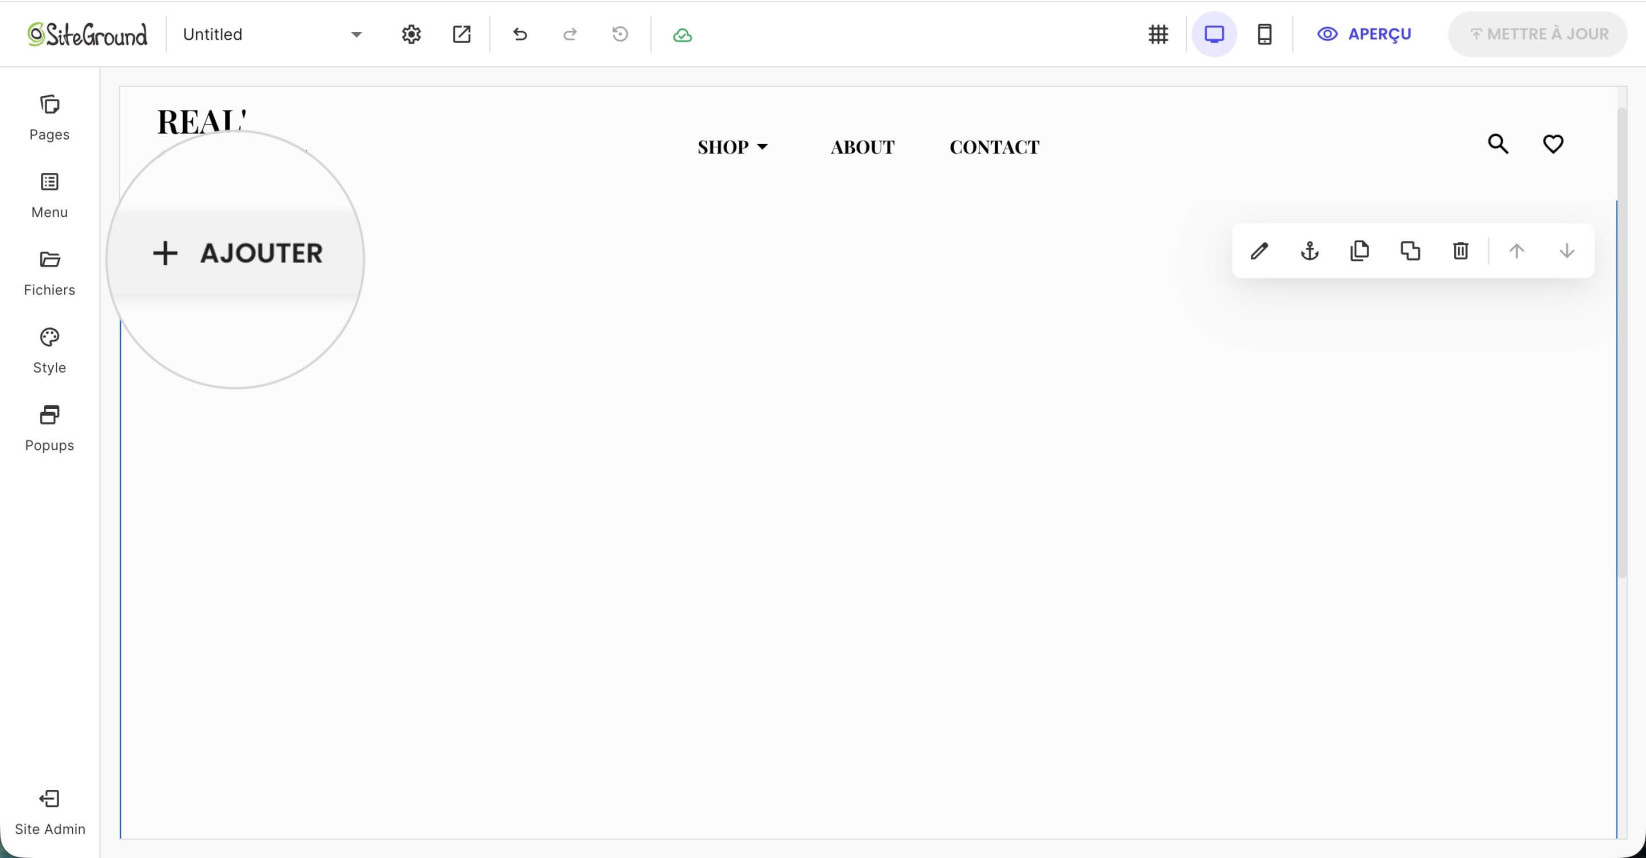The image size is (1646, 858).
Task: Set anchor for the section
Action: 1309,251
